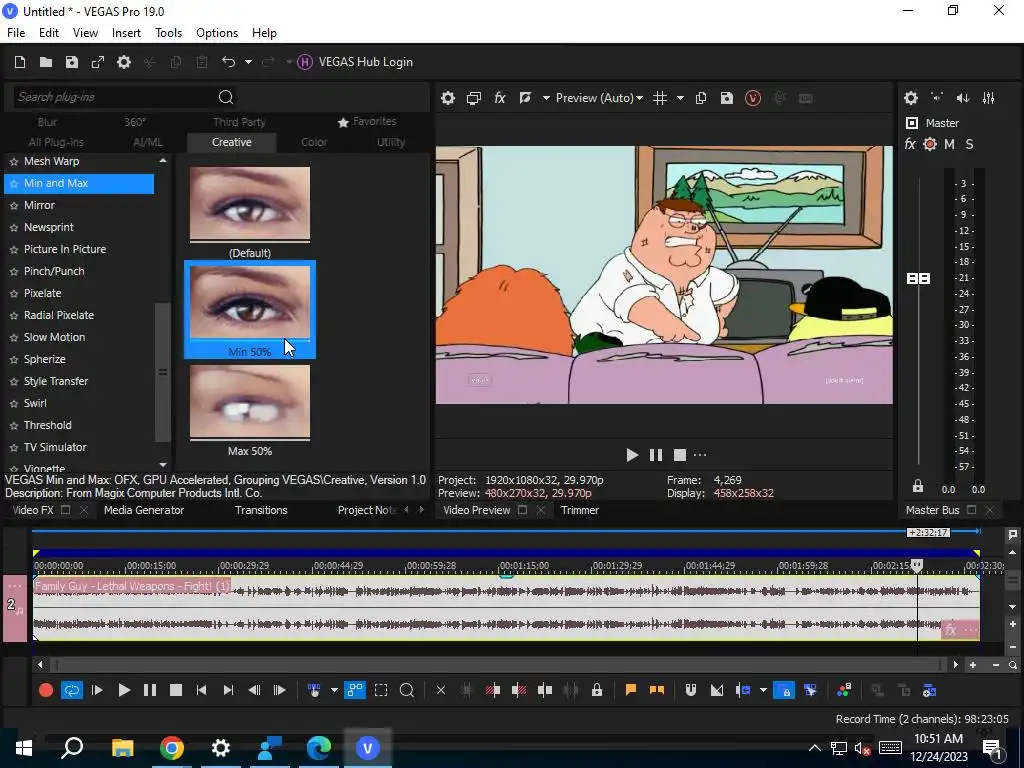The width and height of the screenshot is (1024, 768).
Task: Select the (Default) preset thumbnail
Action: [250, 204]
